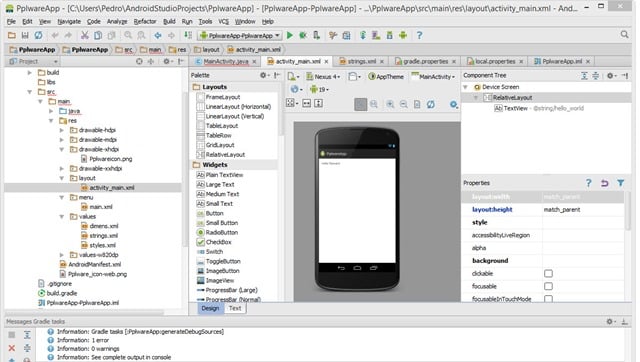Image resolution: width=640 pixels, height=362 pixels.
Task: Open the Nexus 4 device dropdown
Action: pyautogui.click(x=323, y=76)
